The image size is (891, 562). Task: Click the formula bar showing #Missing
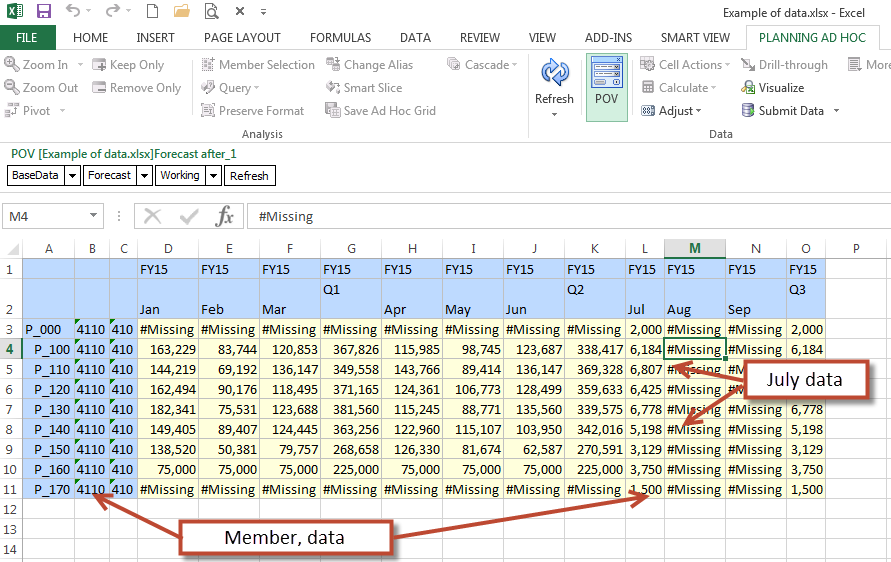click(x=568, y=217)
